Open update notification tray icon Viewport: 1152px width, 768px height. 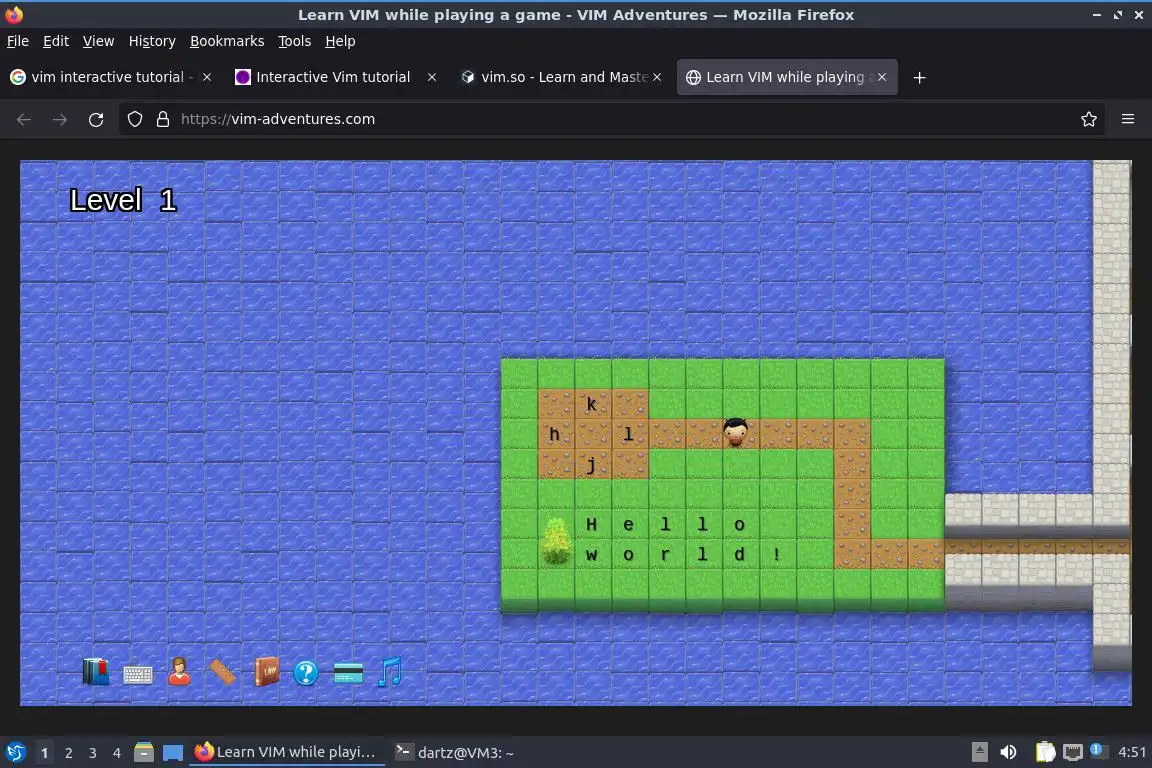point(1096,750)
